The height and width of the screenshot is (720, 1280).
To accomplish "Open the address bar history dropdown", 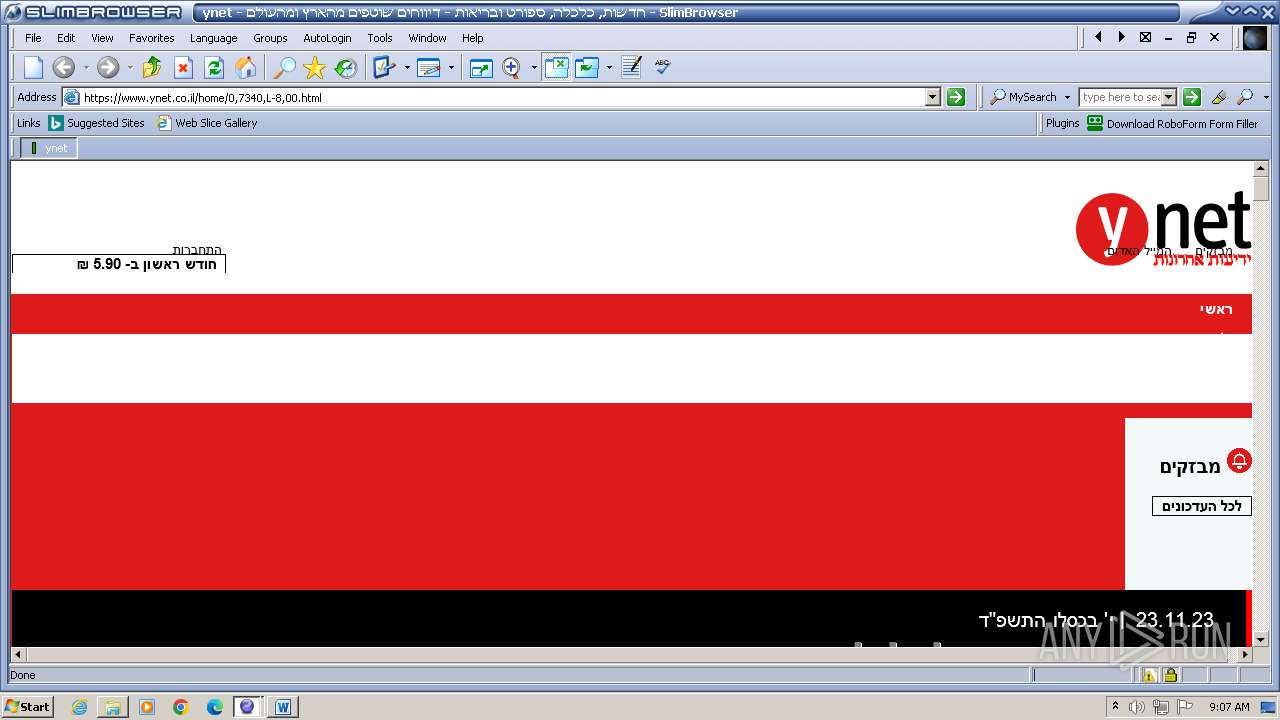I will (933, 97).
